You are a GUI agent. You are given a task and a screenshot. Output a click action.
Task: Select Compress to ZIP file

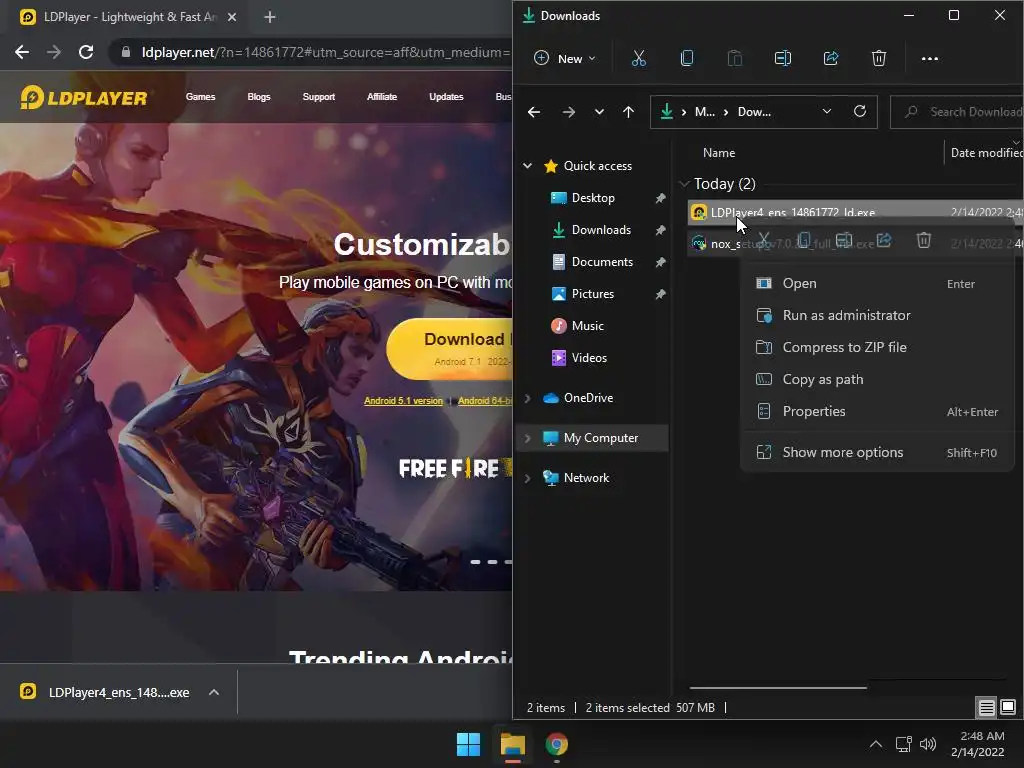876,347
